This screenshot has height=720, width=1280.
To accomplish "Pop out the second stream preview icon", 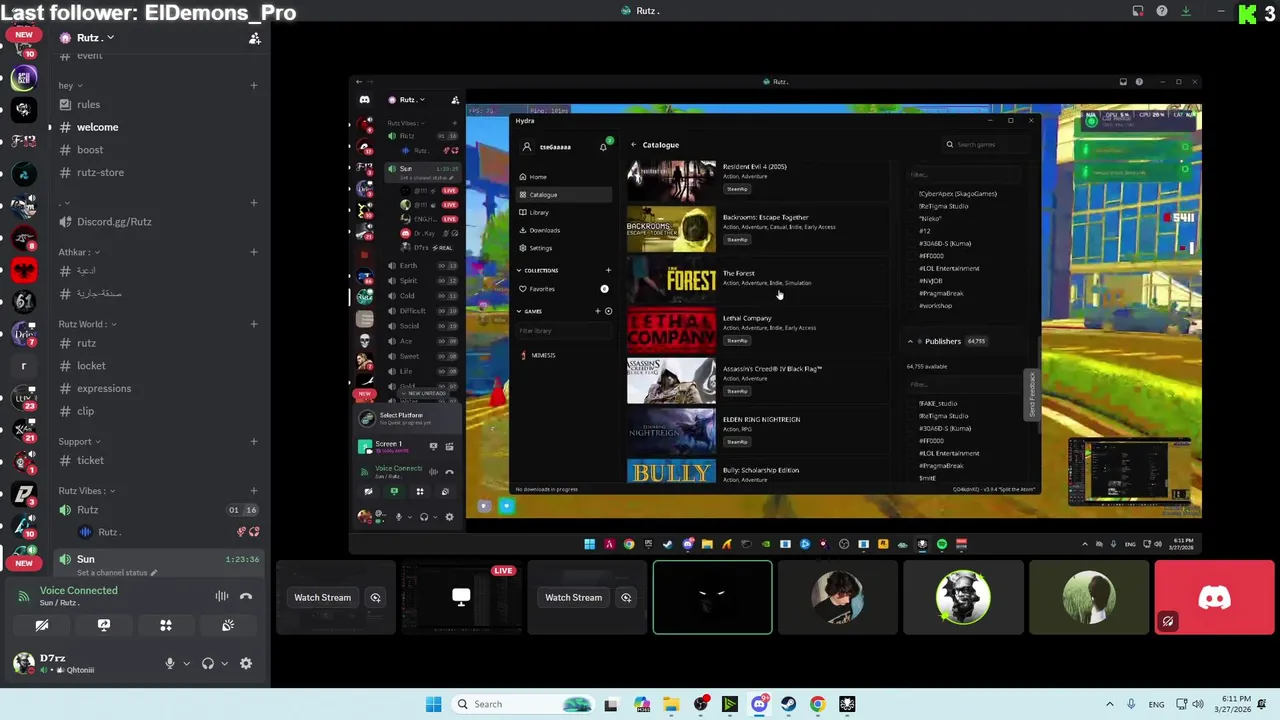I will tap(626, 598).
